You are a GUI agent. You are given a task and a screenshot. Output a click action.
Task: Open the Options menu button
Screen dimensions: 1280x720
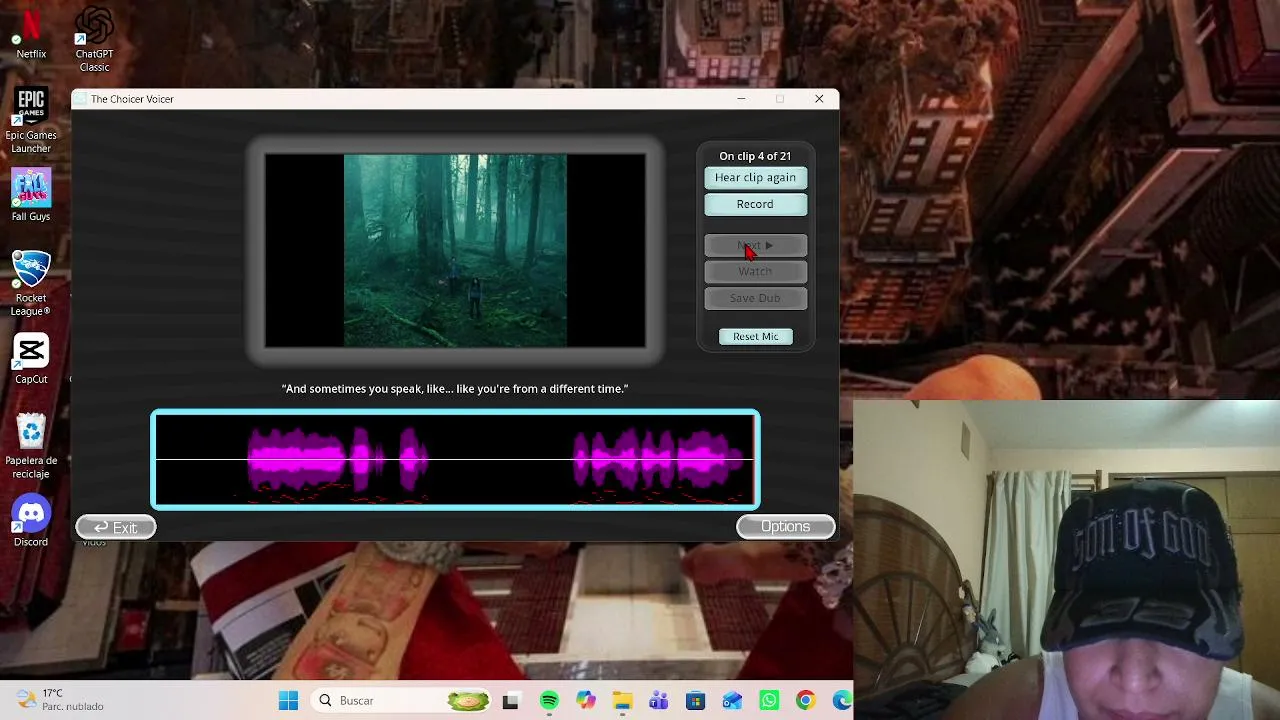tap(785, 527)
